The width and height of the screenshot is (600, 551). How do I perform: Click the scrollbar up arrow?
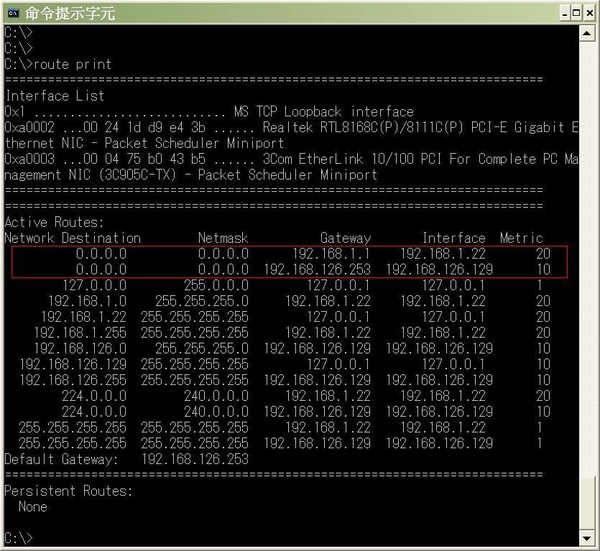point(587,34)
